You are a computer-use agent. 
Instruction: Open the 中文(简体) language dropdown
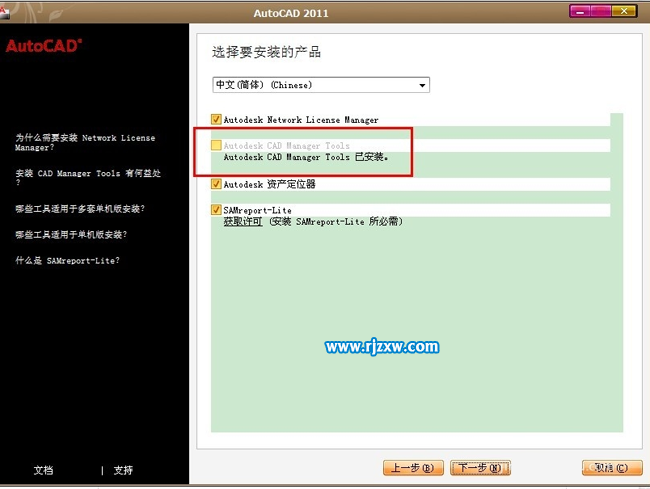tap(321, 85)
